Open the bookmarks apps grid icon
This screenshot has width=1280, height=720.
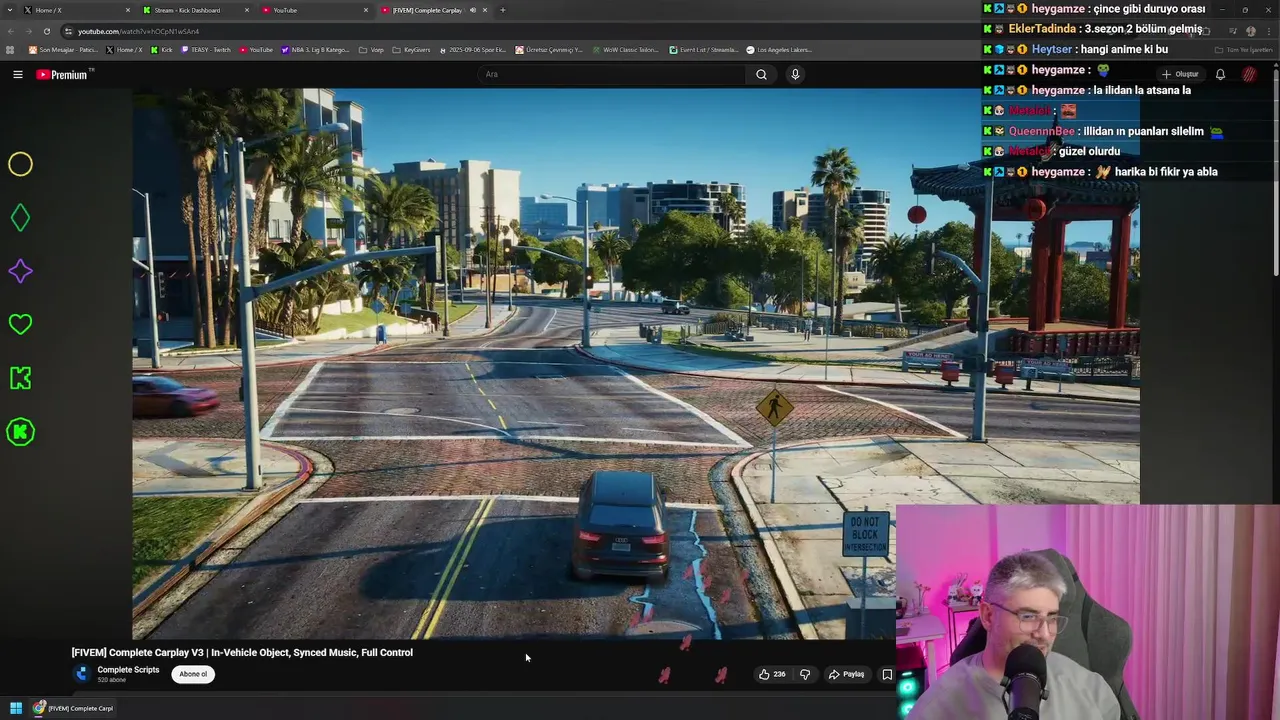10,49
